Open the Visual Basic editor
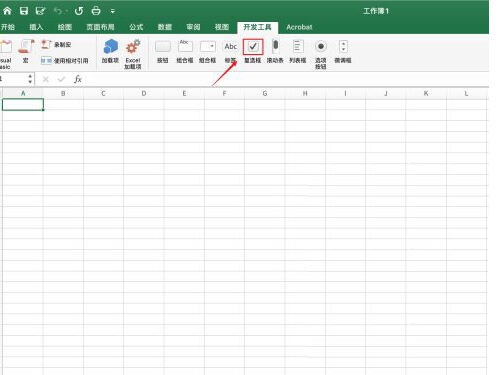The image size is (500, 375). point(6,54)
